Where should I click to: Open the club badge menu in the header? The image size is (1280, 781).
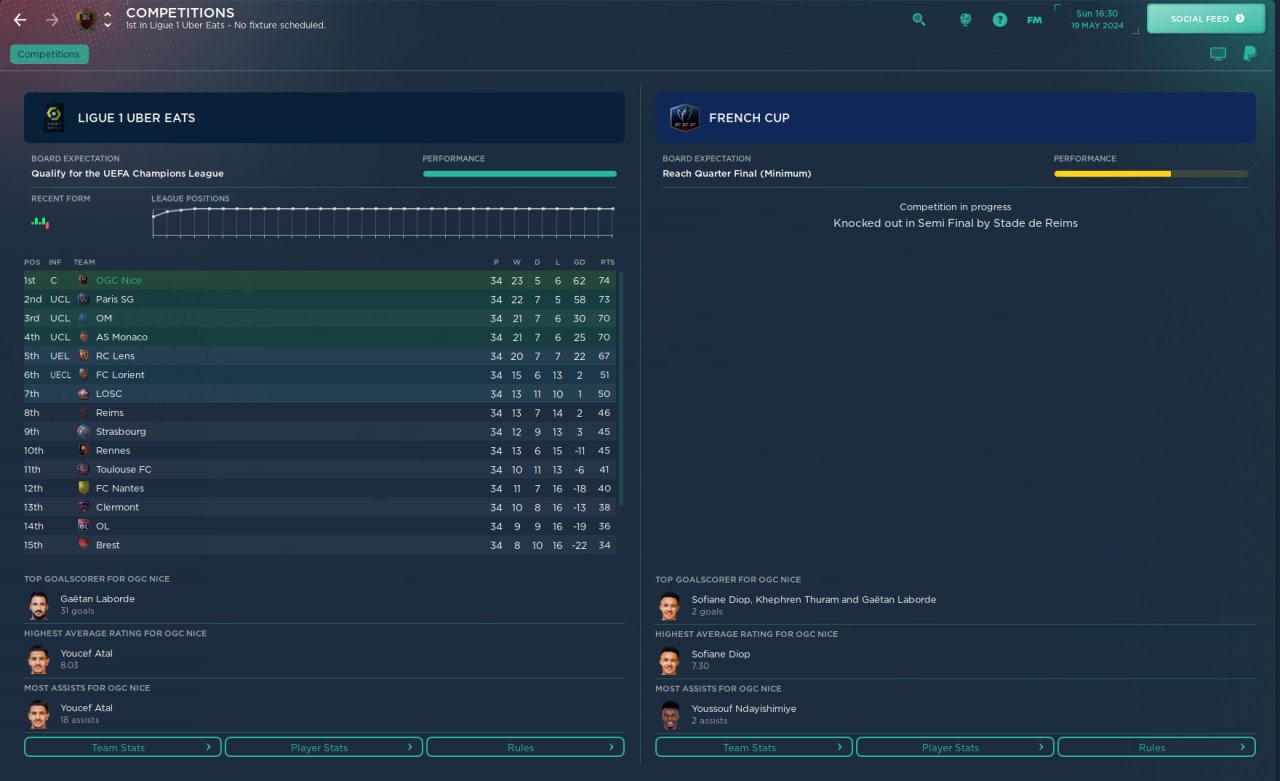click(86, 19)
